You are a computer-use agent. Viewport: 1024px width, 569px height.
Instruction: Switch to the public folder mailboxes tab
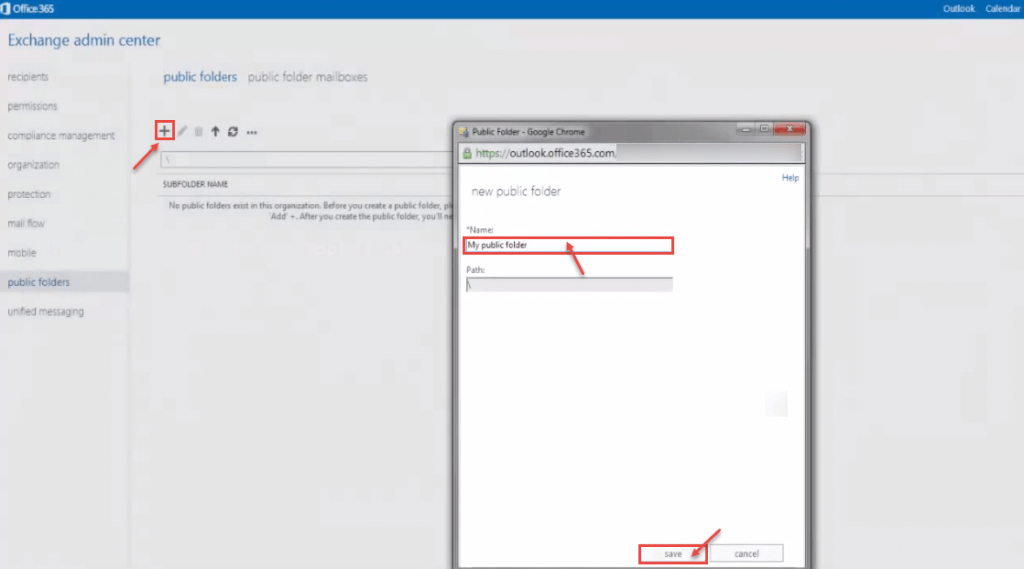tap(308, 77)
